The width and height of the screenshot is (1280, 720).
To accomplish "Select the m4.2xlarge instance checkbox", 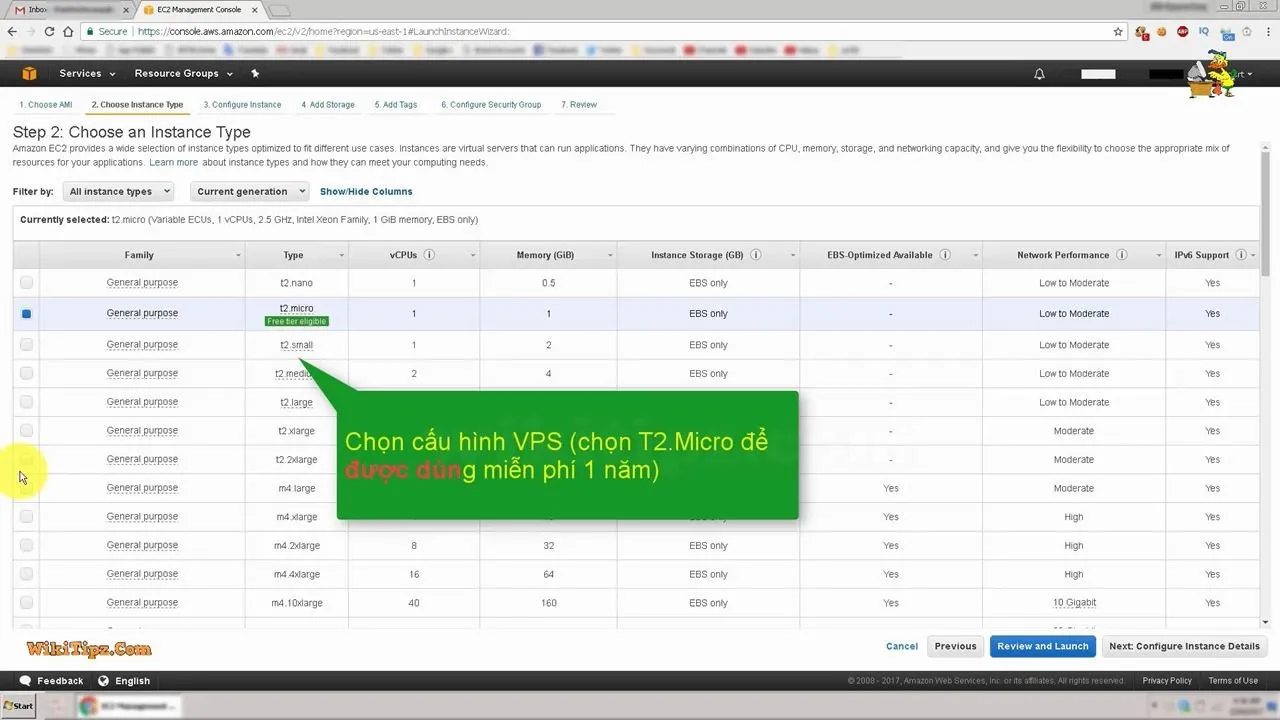I will [26, 545].
